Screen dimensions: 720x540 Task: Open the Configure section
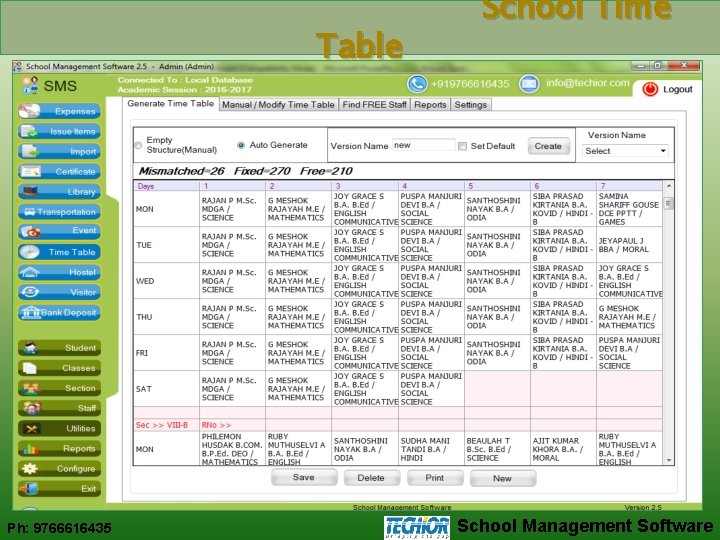tap(59, 469)
